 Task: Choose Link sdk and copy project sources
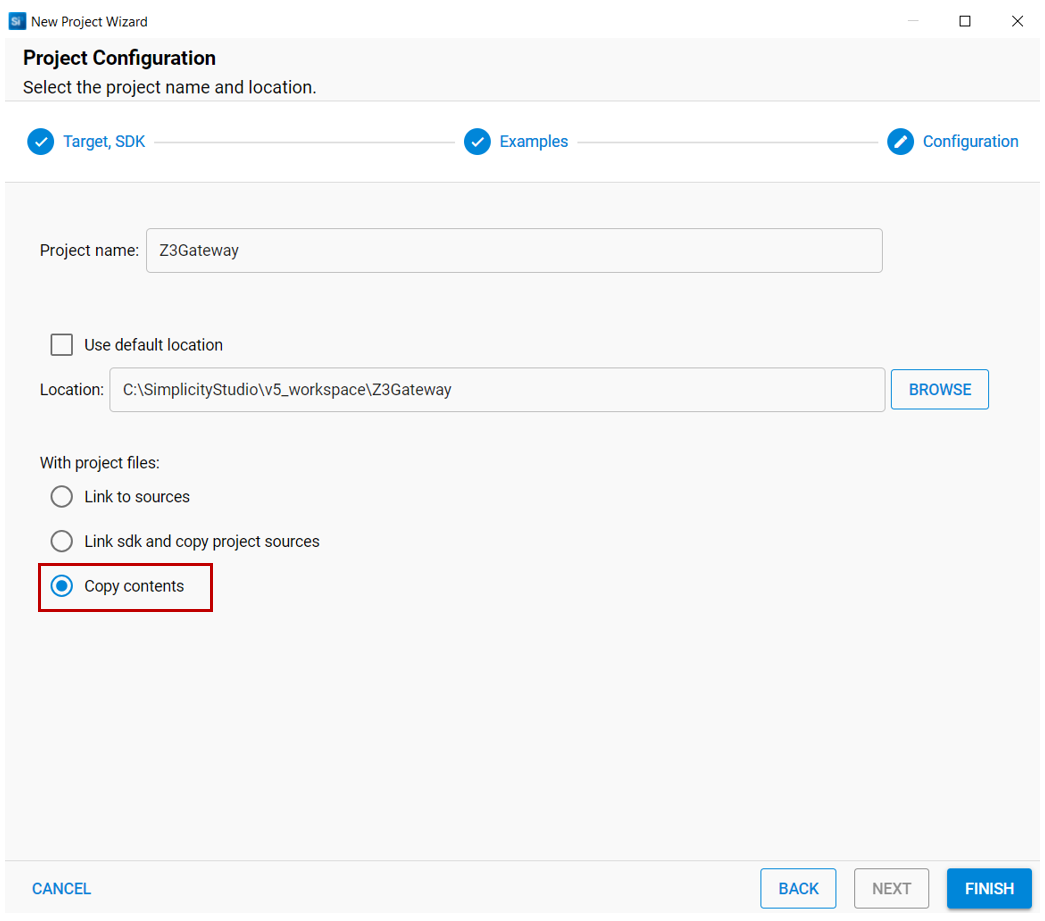click(x=62, y=541)
